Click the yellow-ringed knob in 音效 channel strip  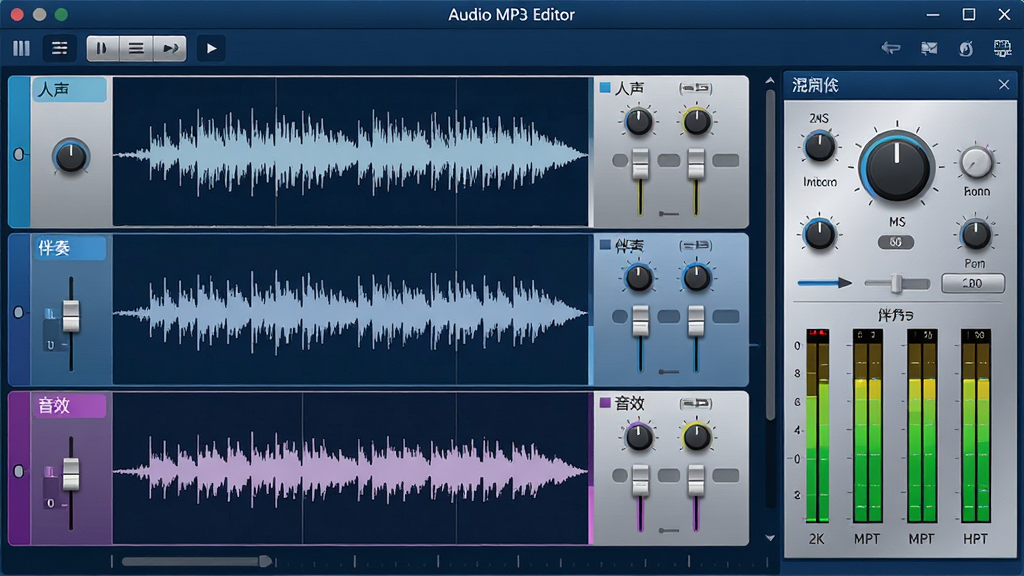(x=696, y=437)
